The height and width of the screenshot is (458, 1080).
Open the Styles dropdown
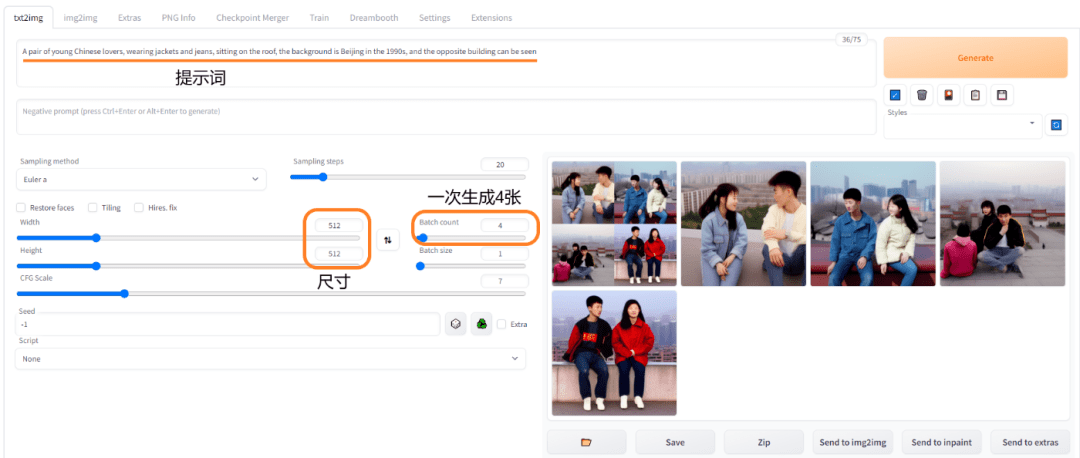pos(963,124)
